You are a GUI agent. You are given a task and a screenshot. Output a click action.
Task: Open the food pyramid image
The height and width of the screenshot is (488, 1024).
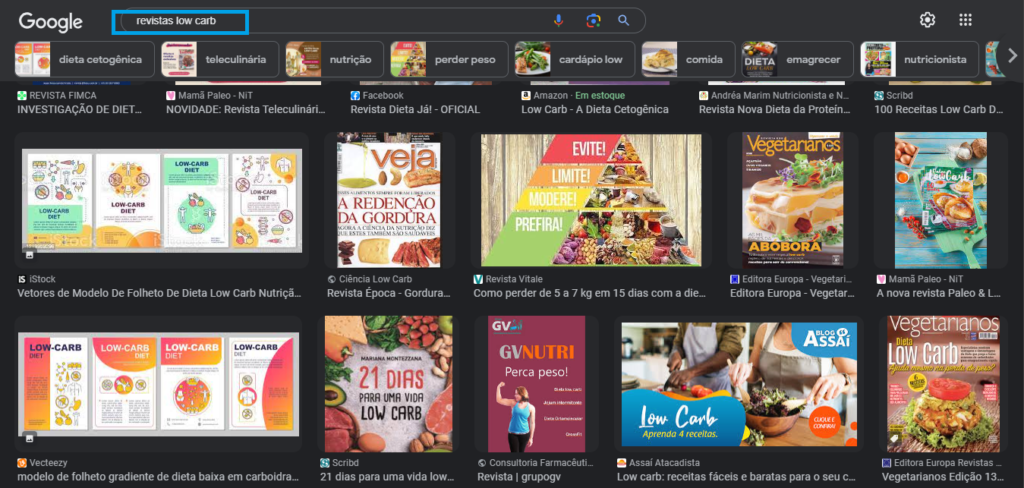pyautogui.click(x=591, y=200)
